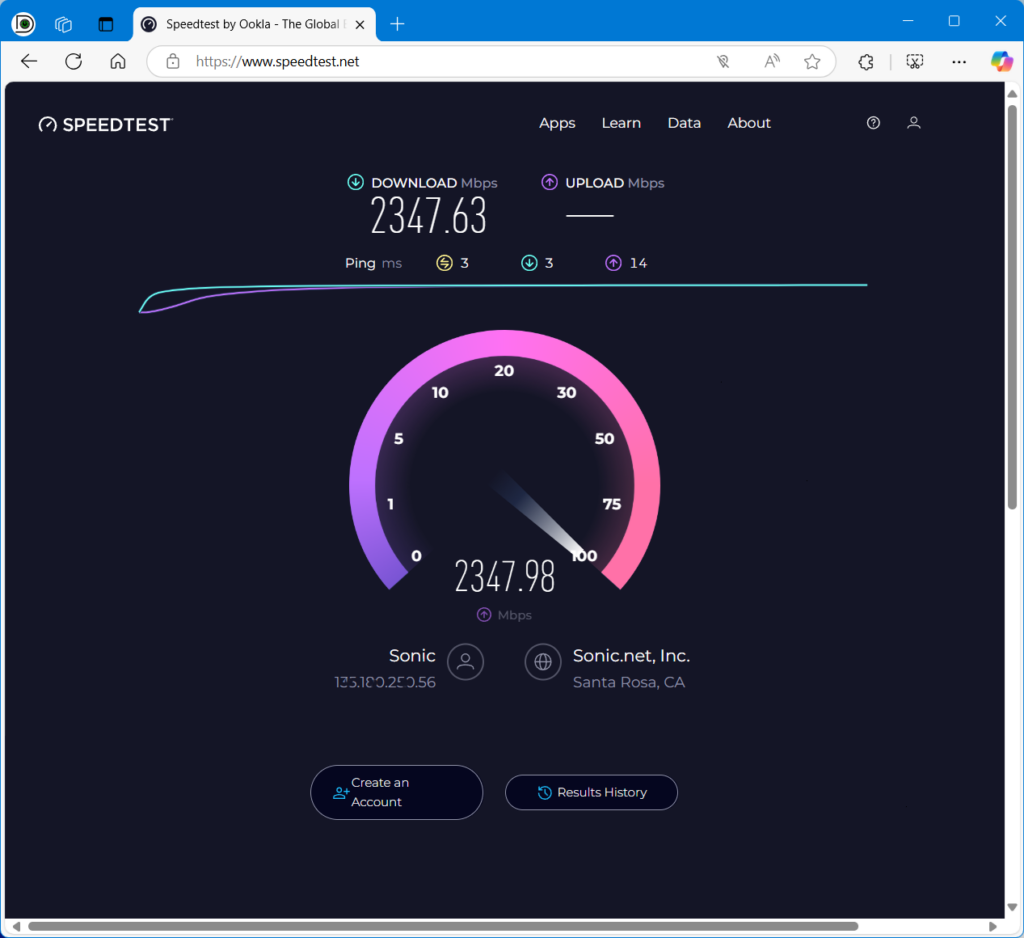Open Results History
The height and width of the screenshot is (938, 1024).
click(x=591, y=792)
